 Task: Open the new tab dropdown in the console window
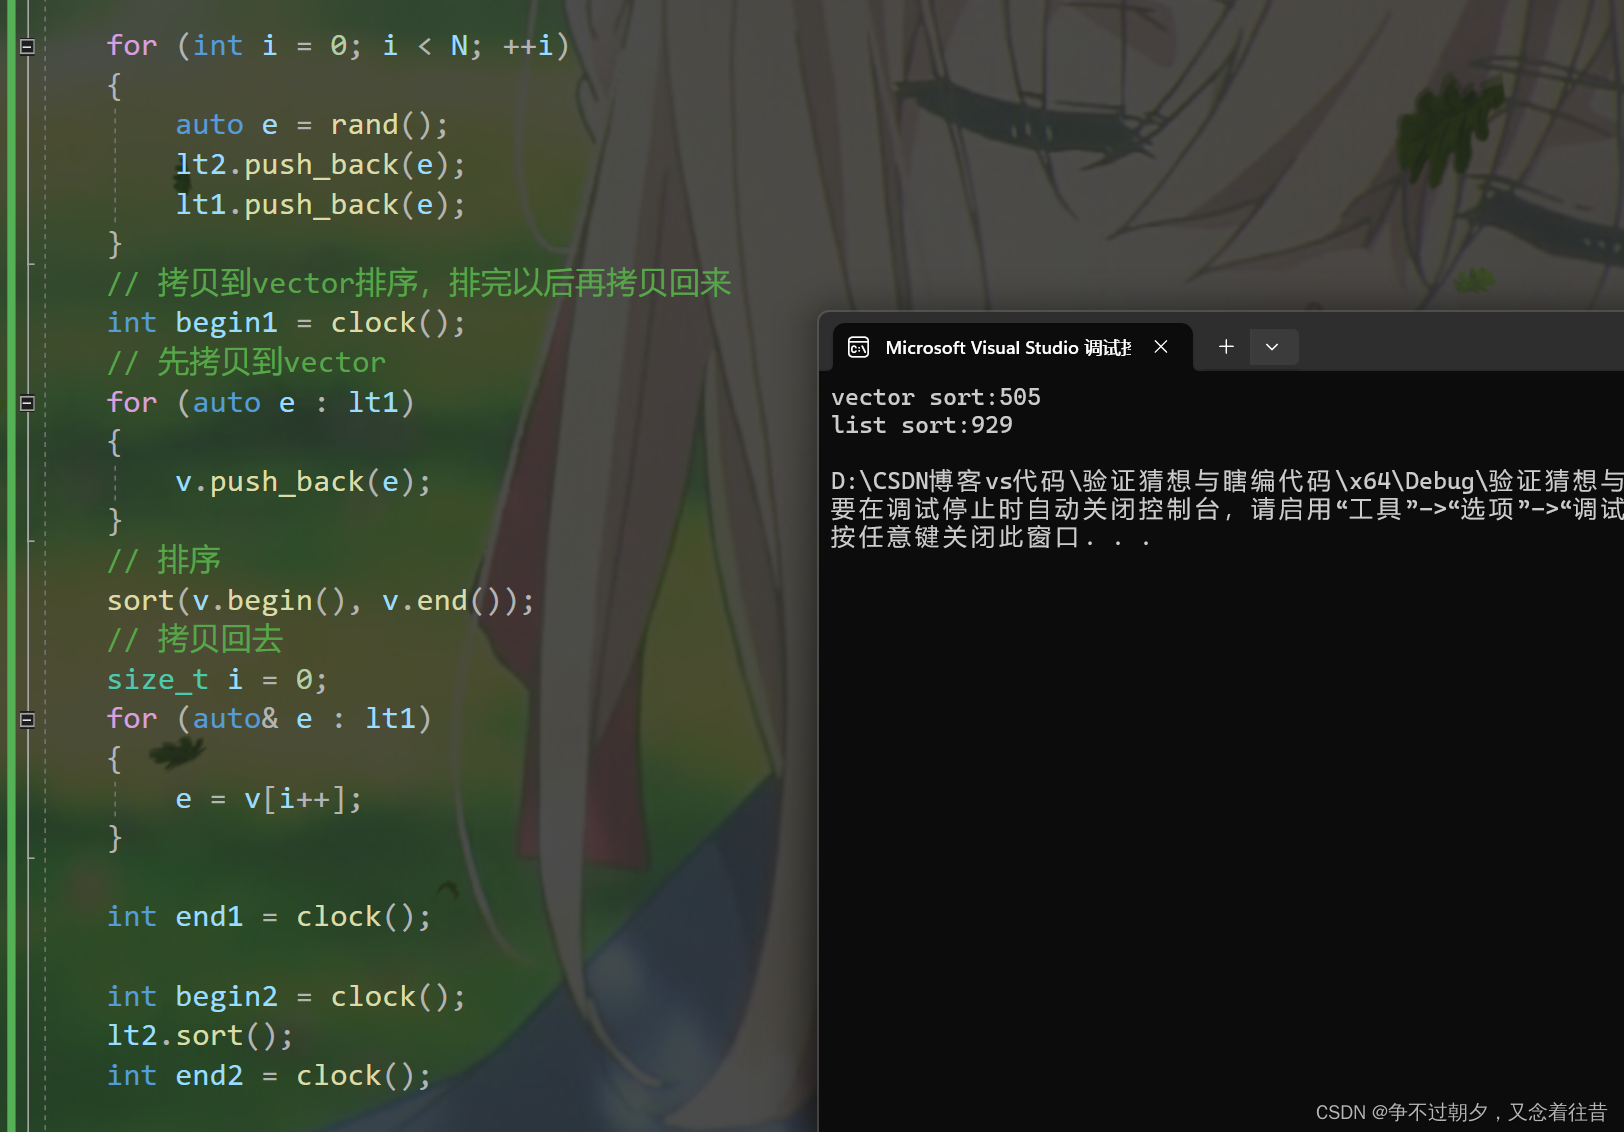tap(1272, 347)
